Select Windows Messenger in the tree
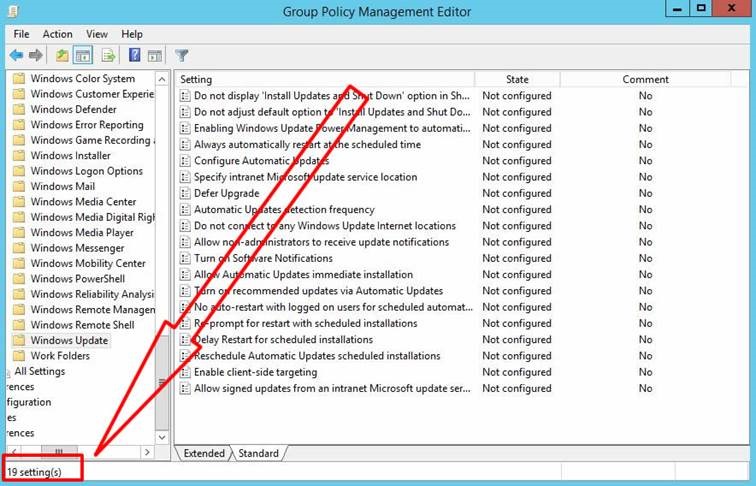This screenshot has width=756, height=486. 78,248
